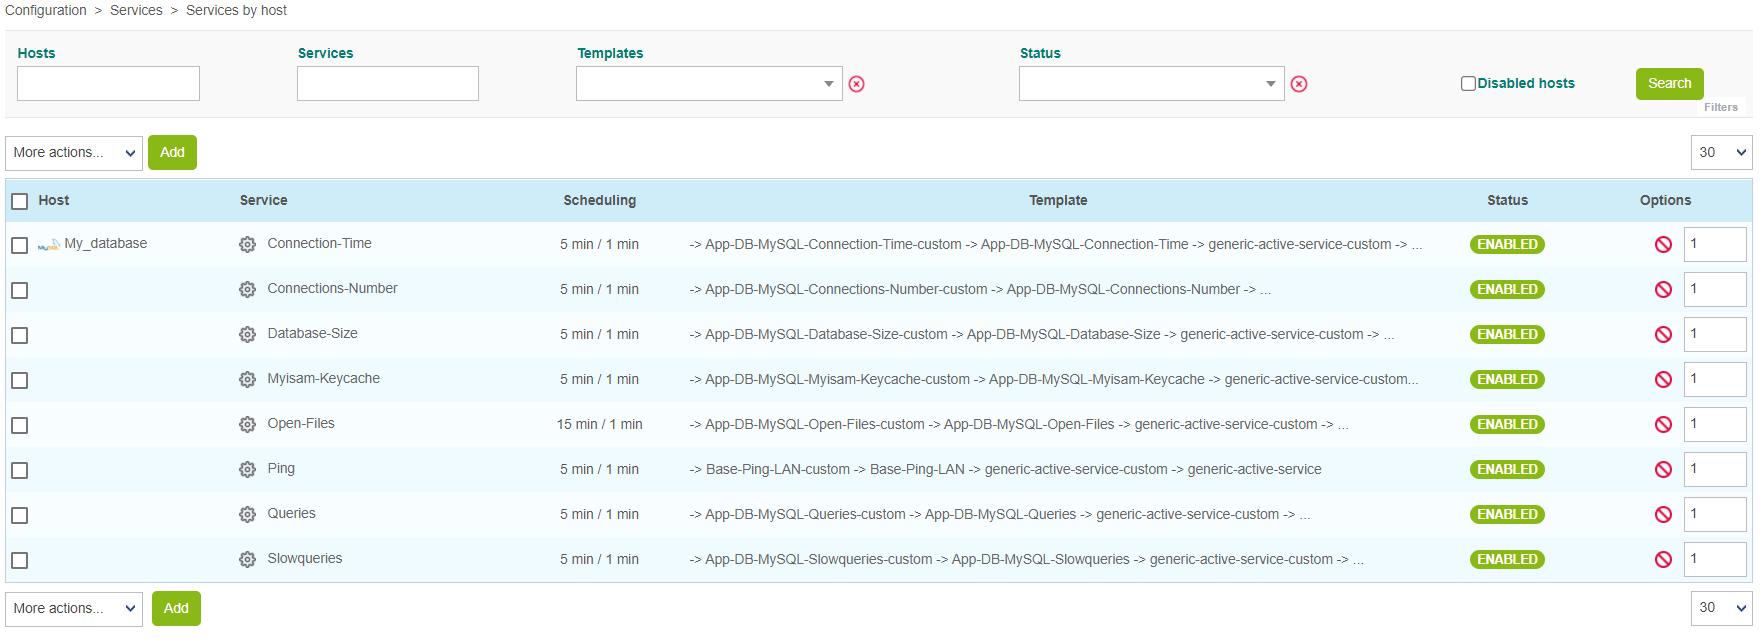This screenshot has width=1761, height=639.
Task: Open Services in the breadcrumb path
Action: coord(136,10)
